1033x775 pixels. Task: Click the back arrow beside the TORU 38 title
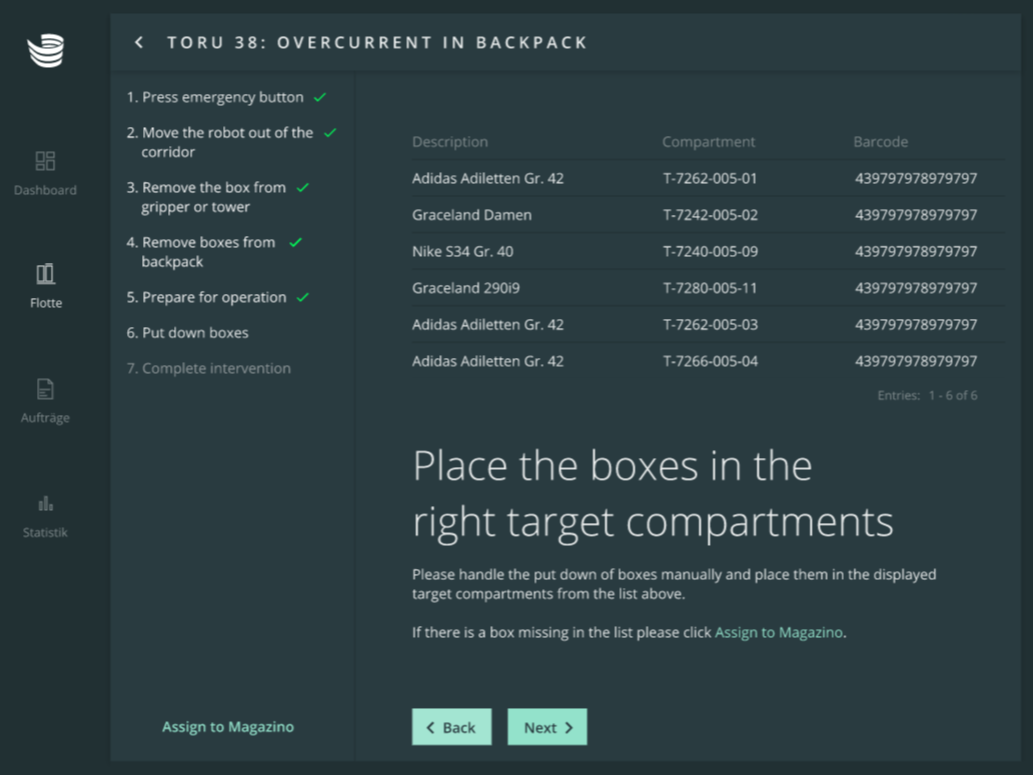(x=139, y=42)
